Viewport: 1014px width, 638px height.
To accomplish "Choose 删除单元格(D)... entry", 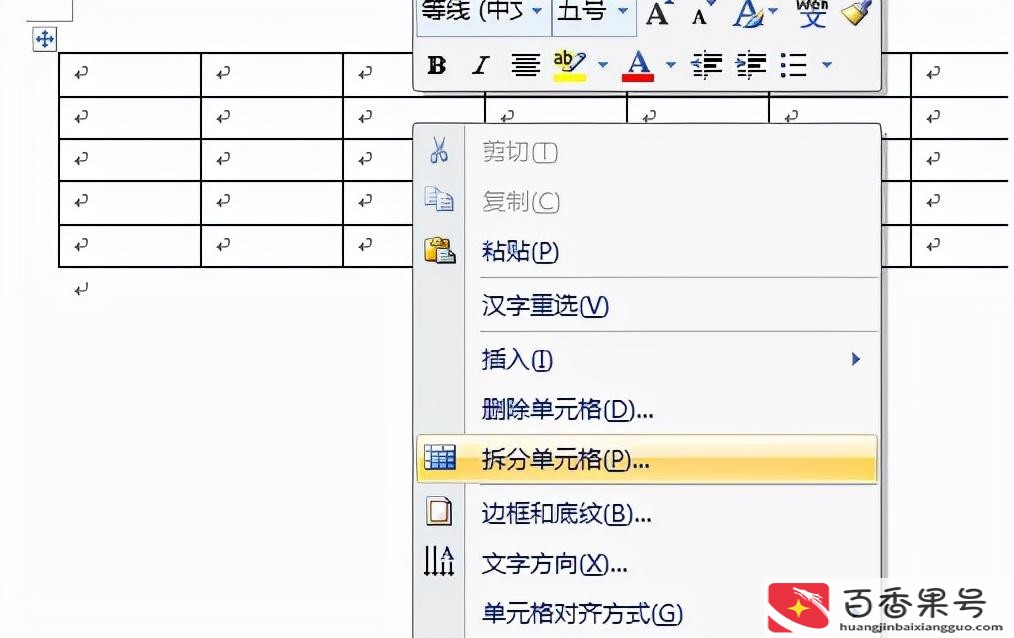I will [647, 409].
